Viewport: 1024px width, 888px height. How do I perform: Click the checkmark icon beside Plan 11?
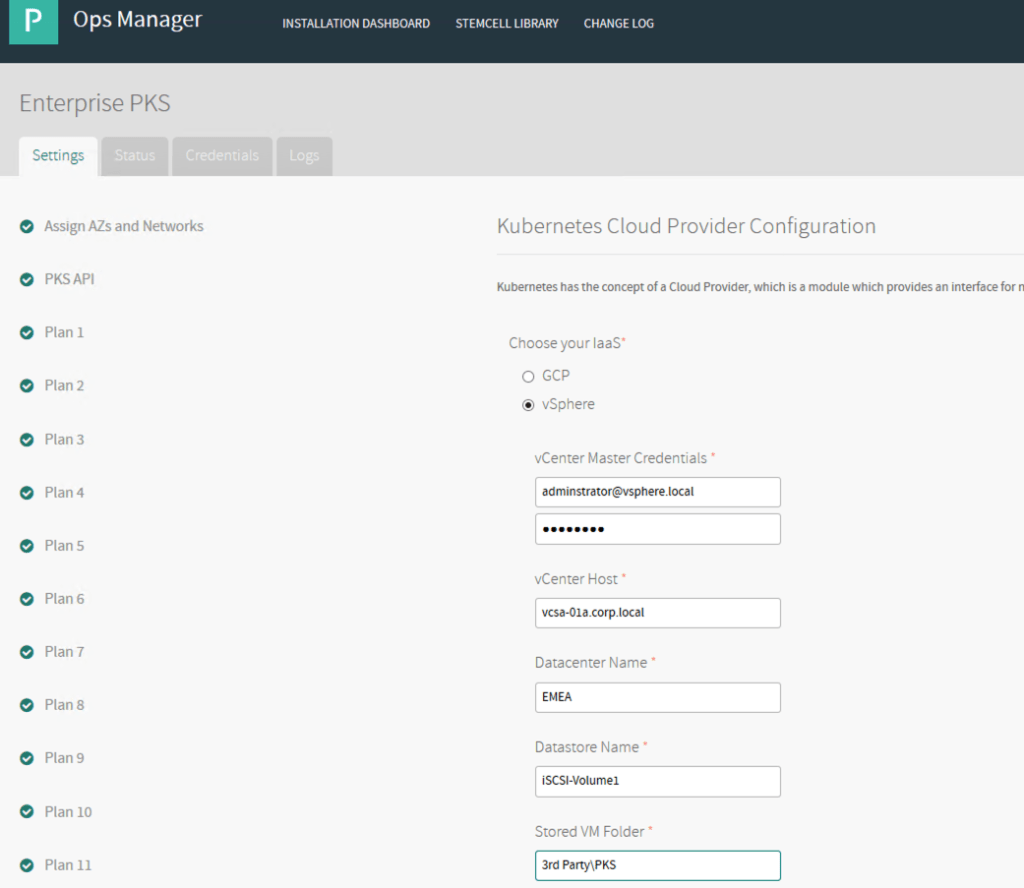(x=27, y=865)
